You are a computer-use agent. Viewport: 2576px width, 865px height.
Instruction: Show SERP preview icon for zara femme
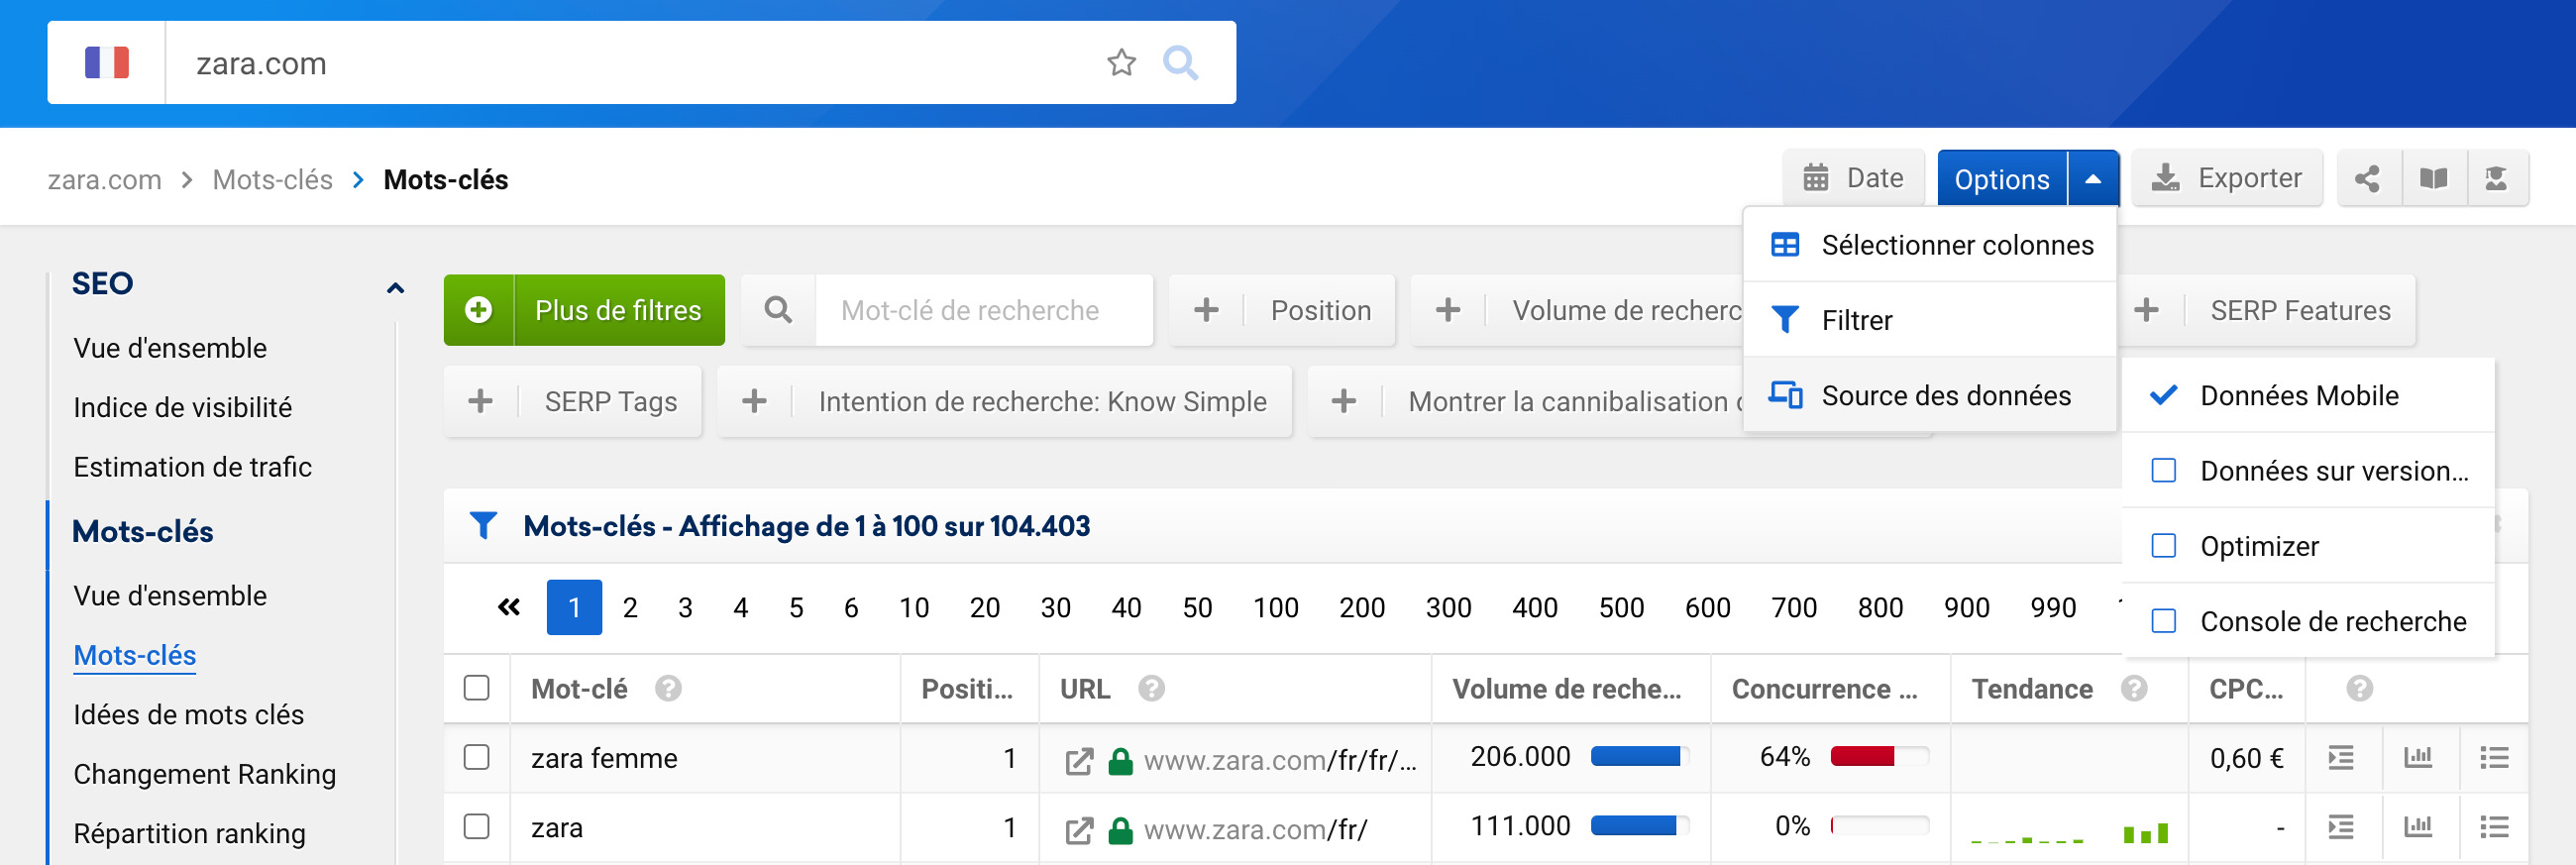(x=2341, y=758)
